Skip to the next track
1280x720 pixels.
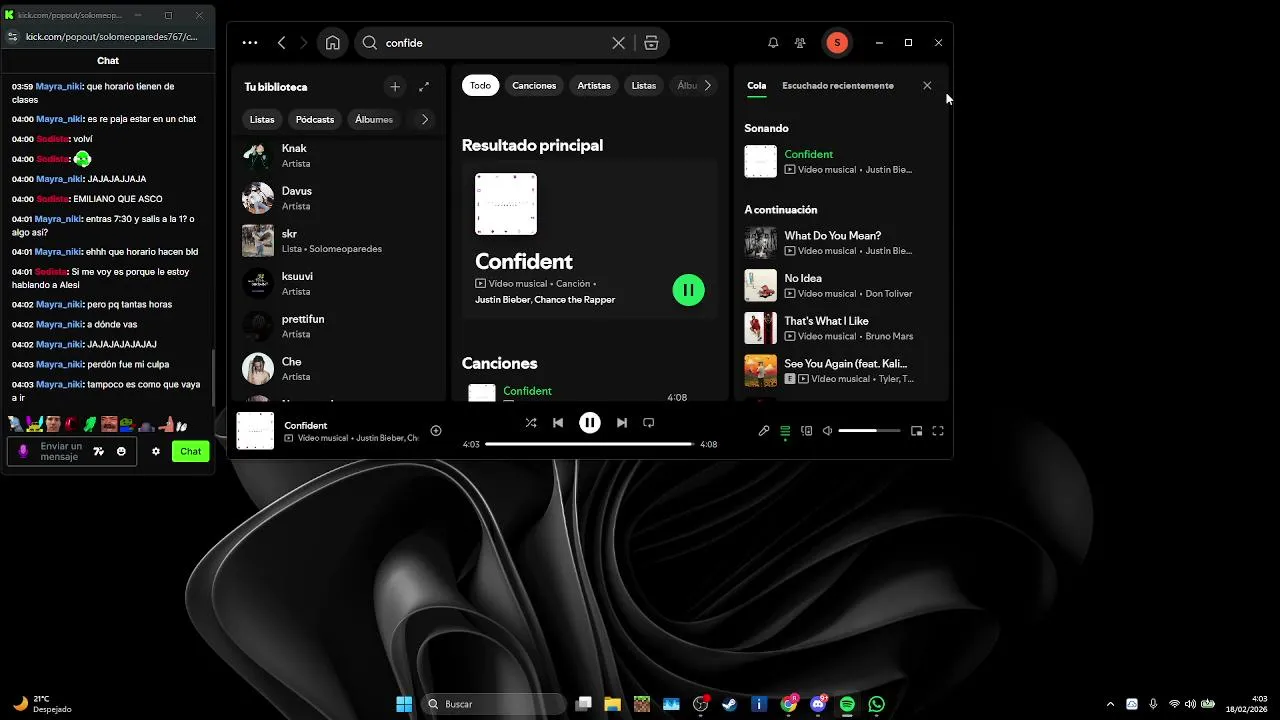[x=622, y=423]
